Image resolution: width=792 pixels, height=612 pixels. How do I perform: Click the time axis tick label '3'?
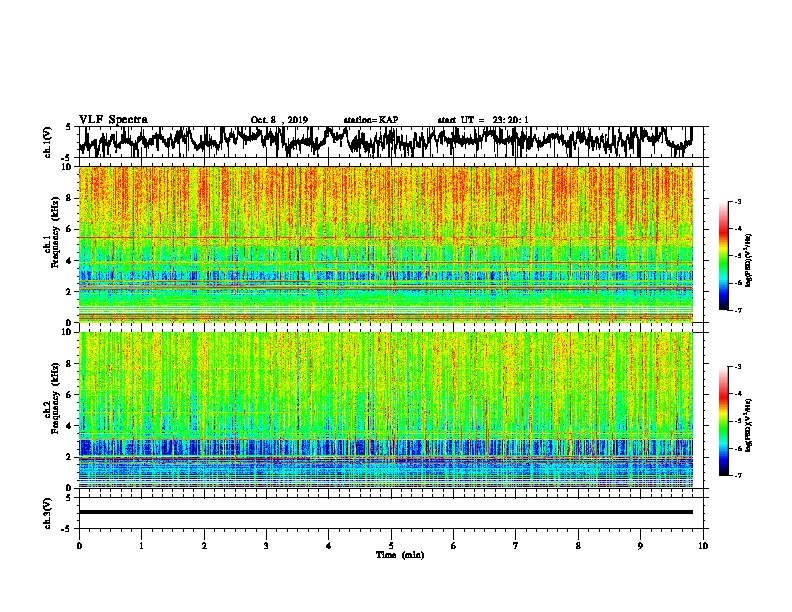click(266, 546)
